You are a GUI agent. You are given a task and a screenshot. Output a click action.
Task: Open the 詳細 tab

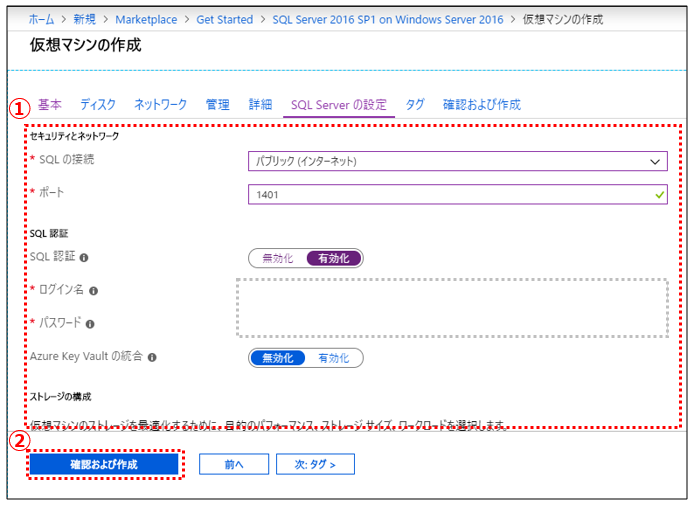tap(260, 104)
